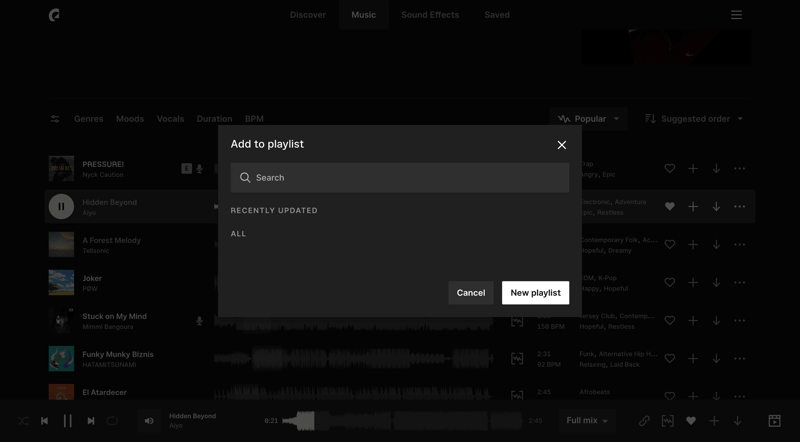
Task: Open the hamburger menu
Action: [736, 15]
